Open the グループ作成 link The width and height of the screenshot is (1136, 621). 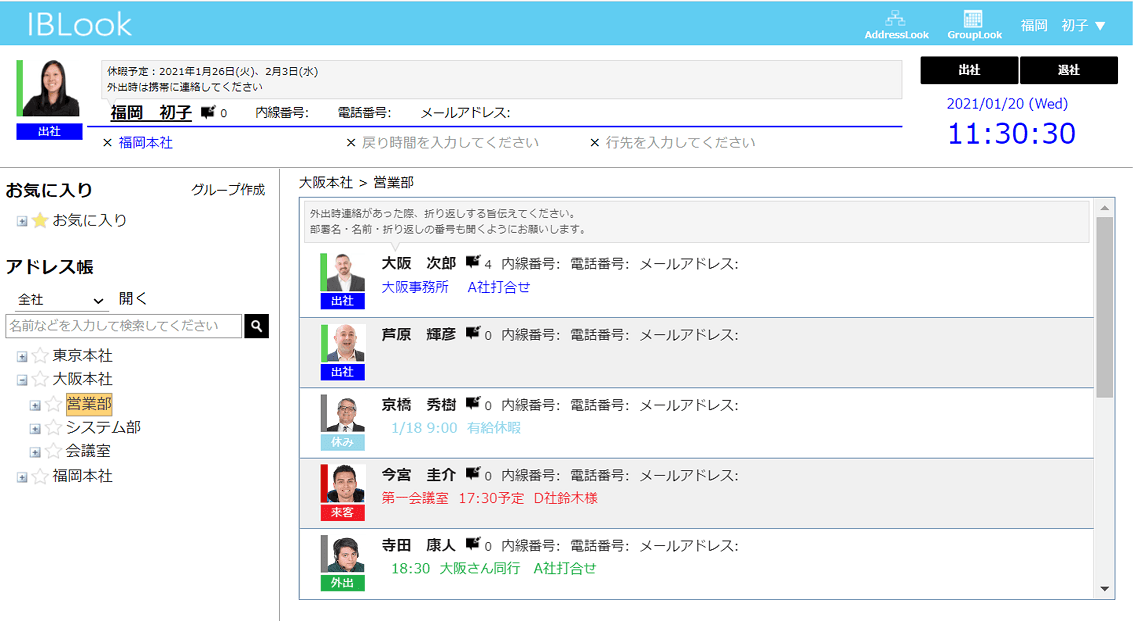point(229,189)
